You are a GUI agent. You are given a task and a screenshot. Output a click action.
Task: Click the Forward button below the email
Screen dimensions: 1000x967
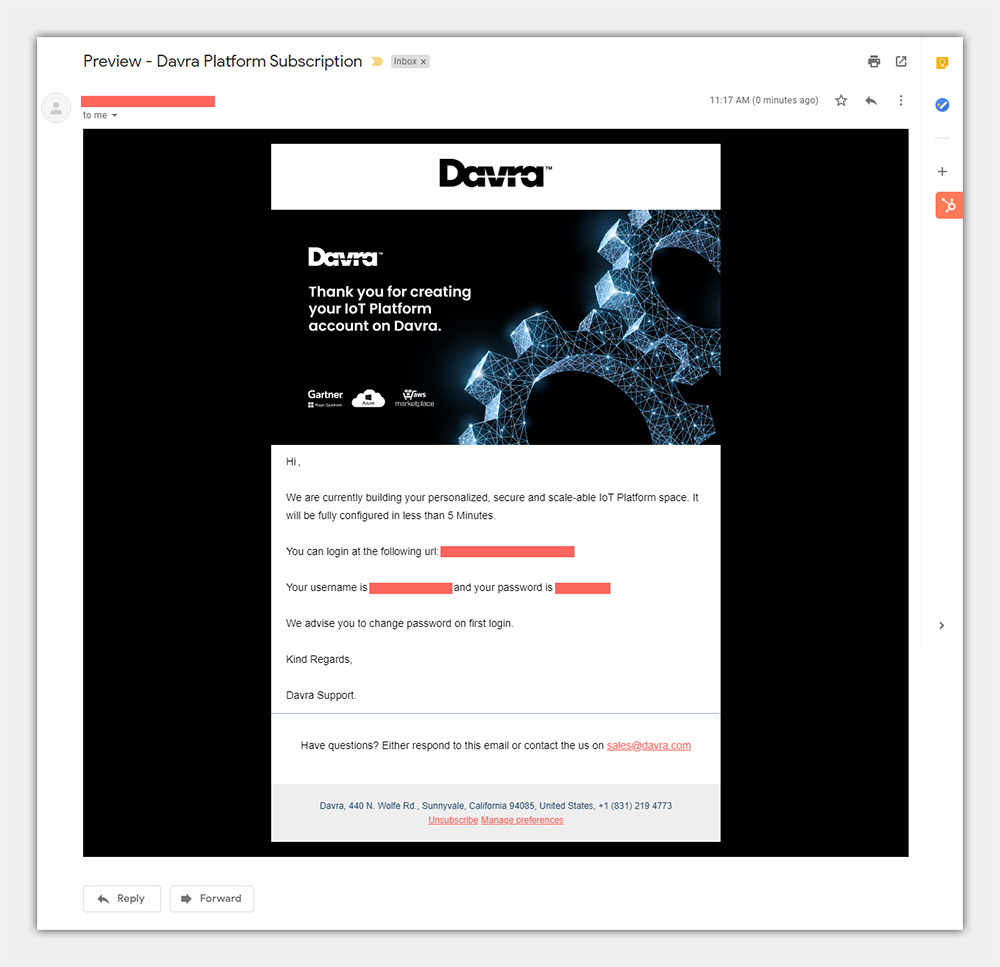(212, 898)
